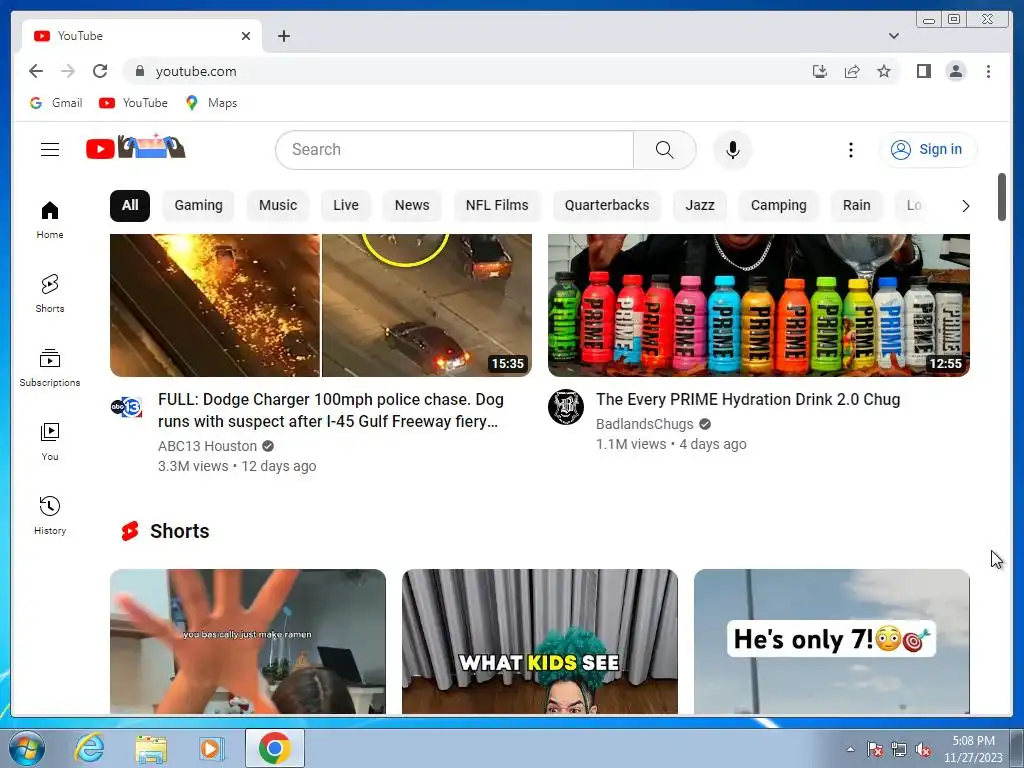1024x768 pixels.
Task: Open History from the sidebar
Action: click(50, 515)
